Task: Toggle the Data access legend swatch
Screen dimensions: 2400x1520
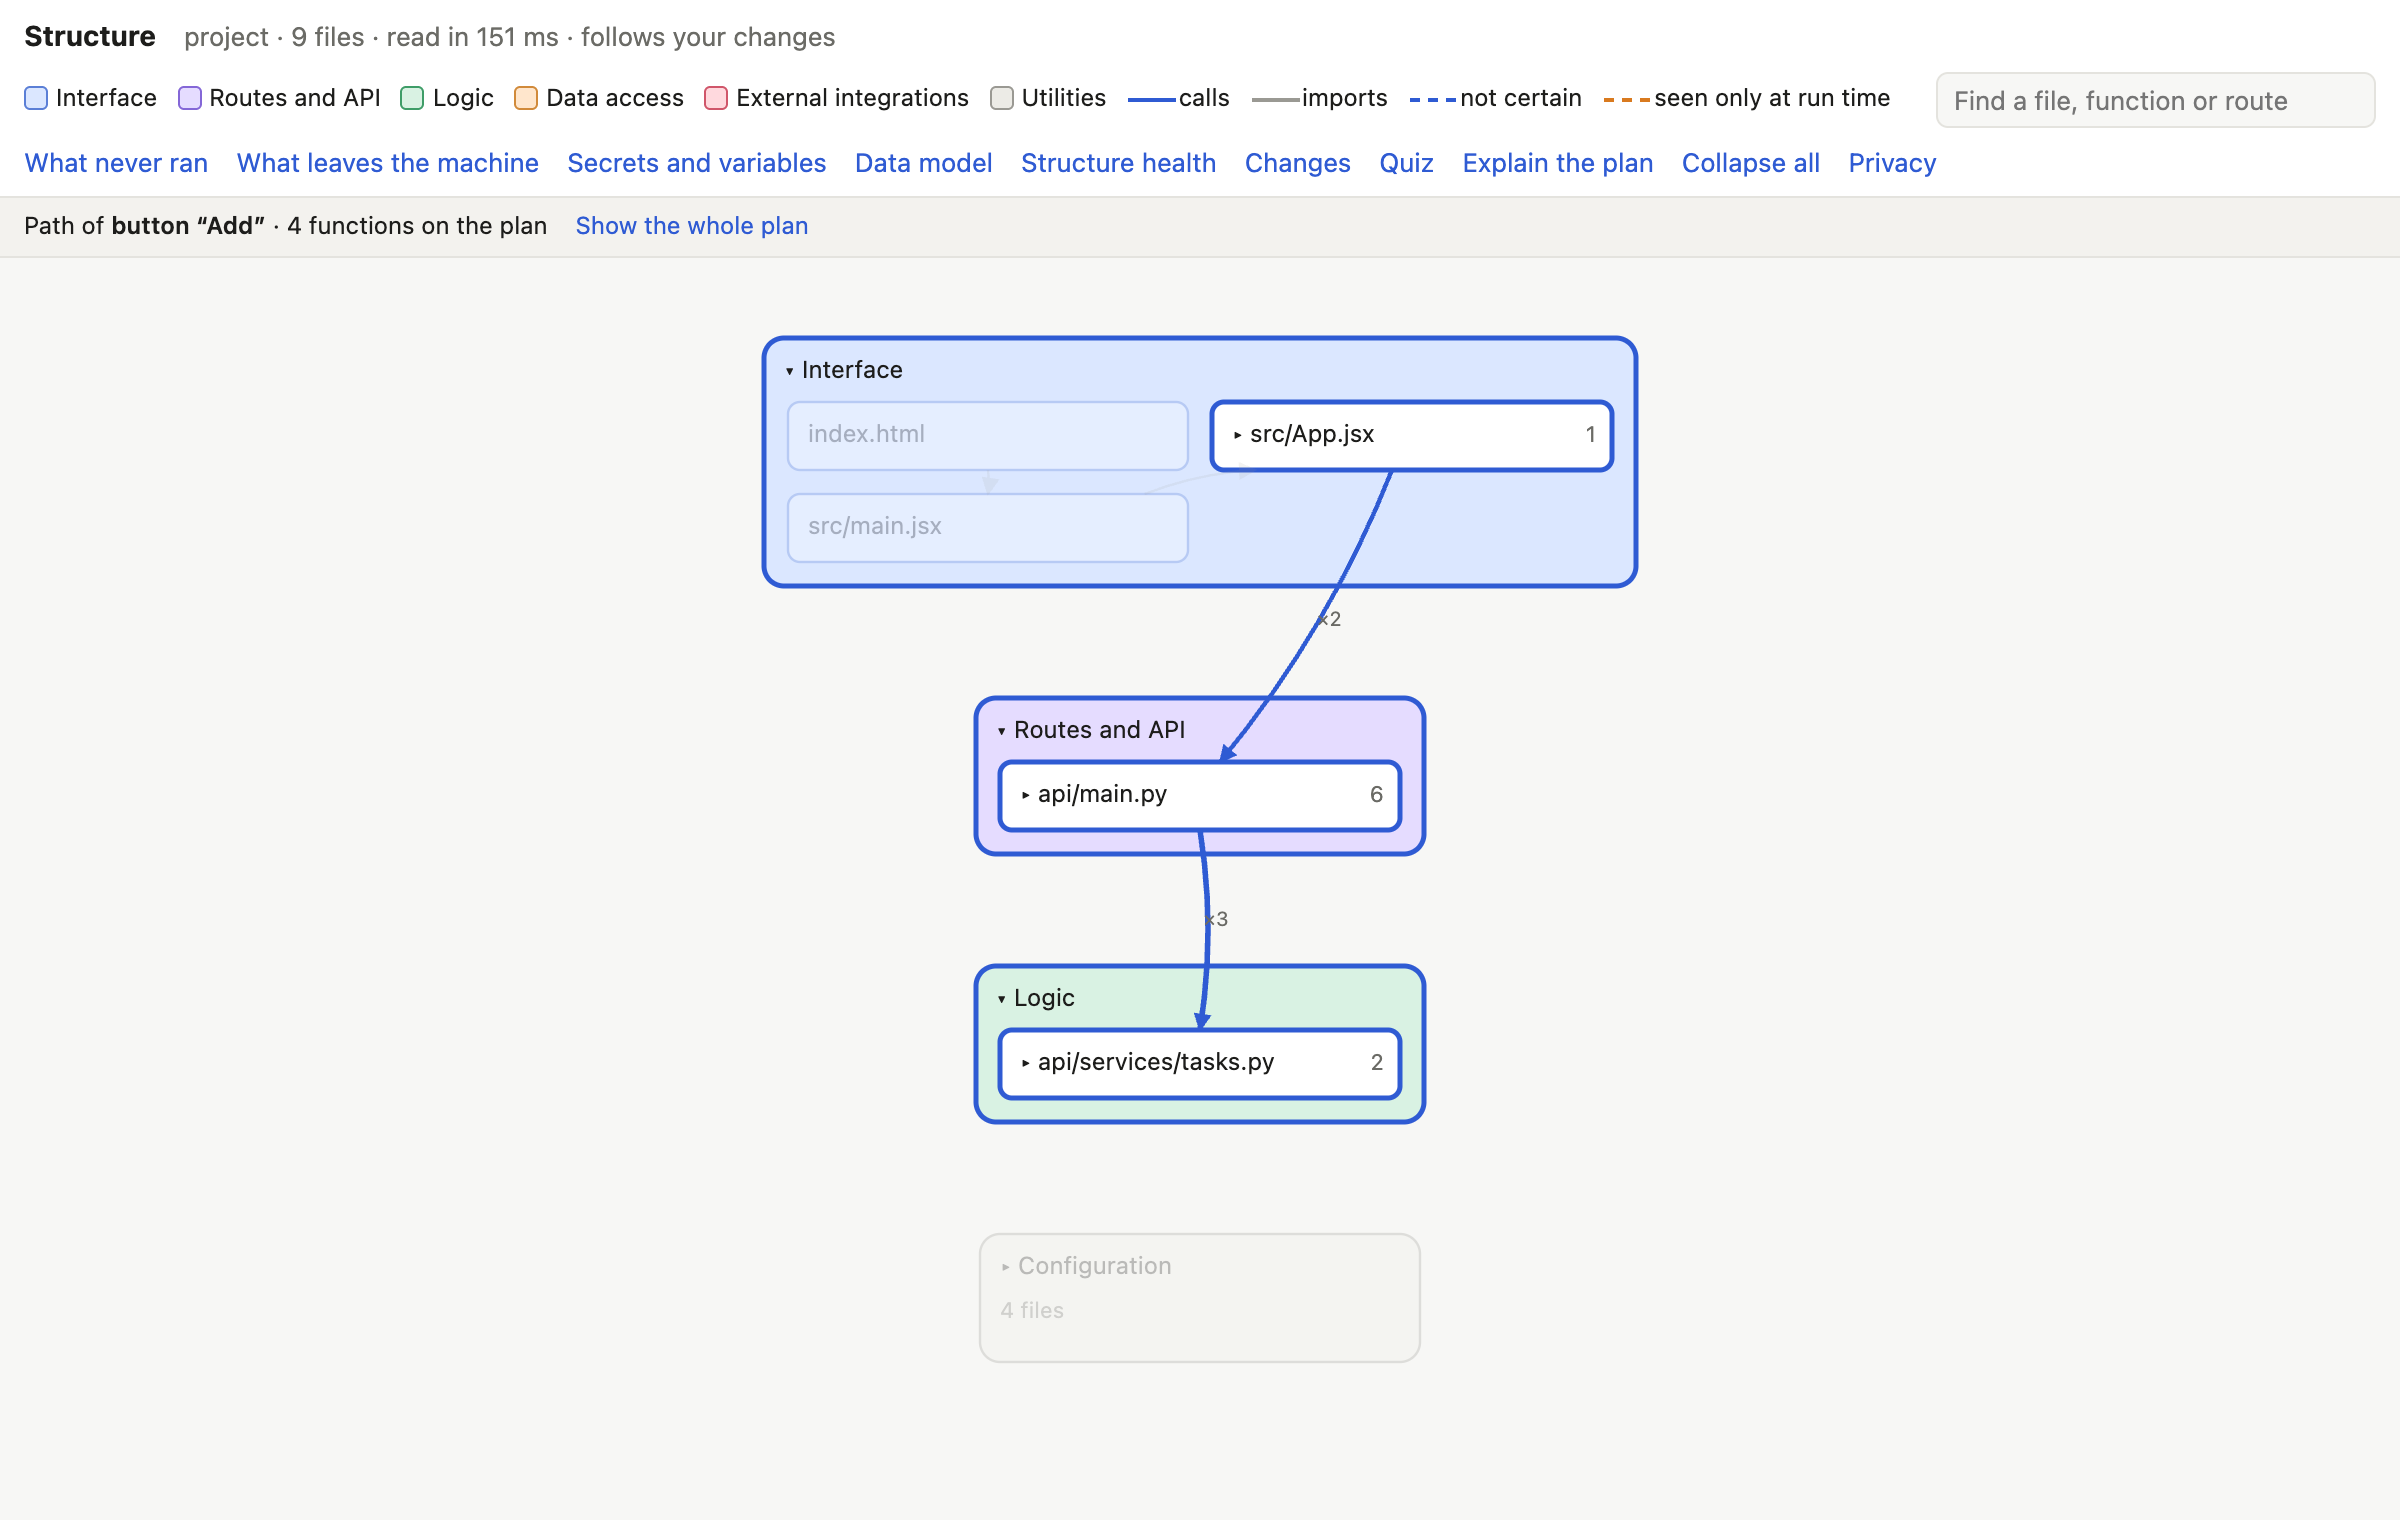Action: pos(526,98)
